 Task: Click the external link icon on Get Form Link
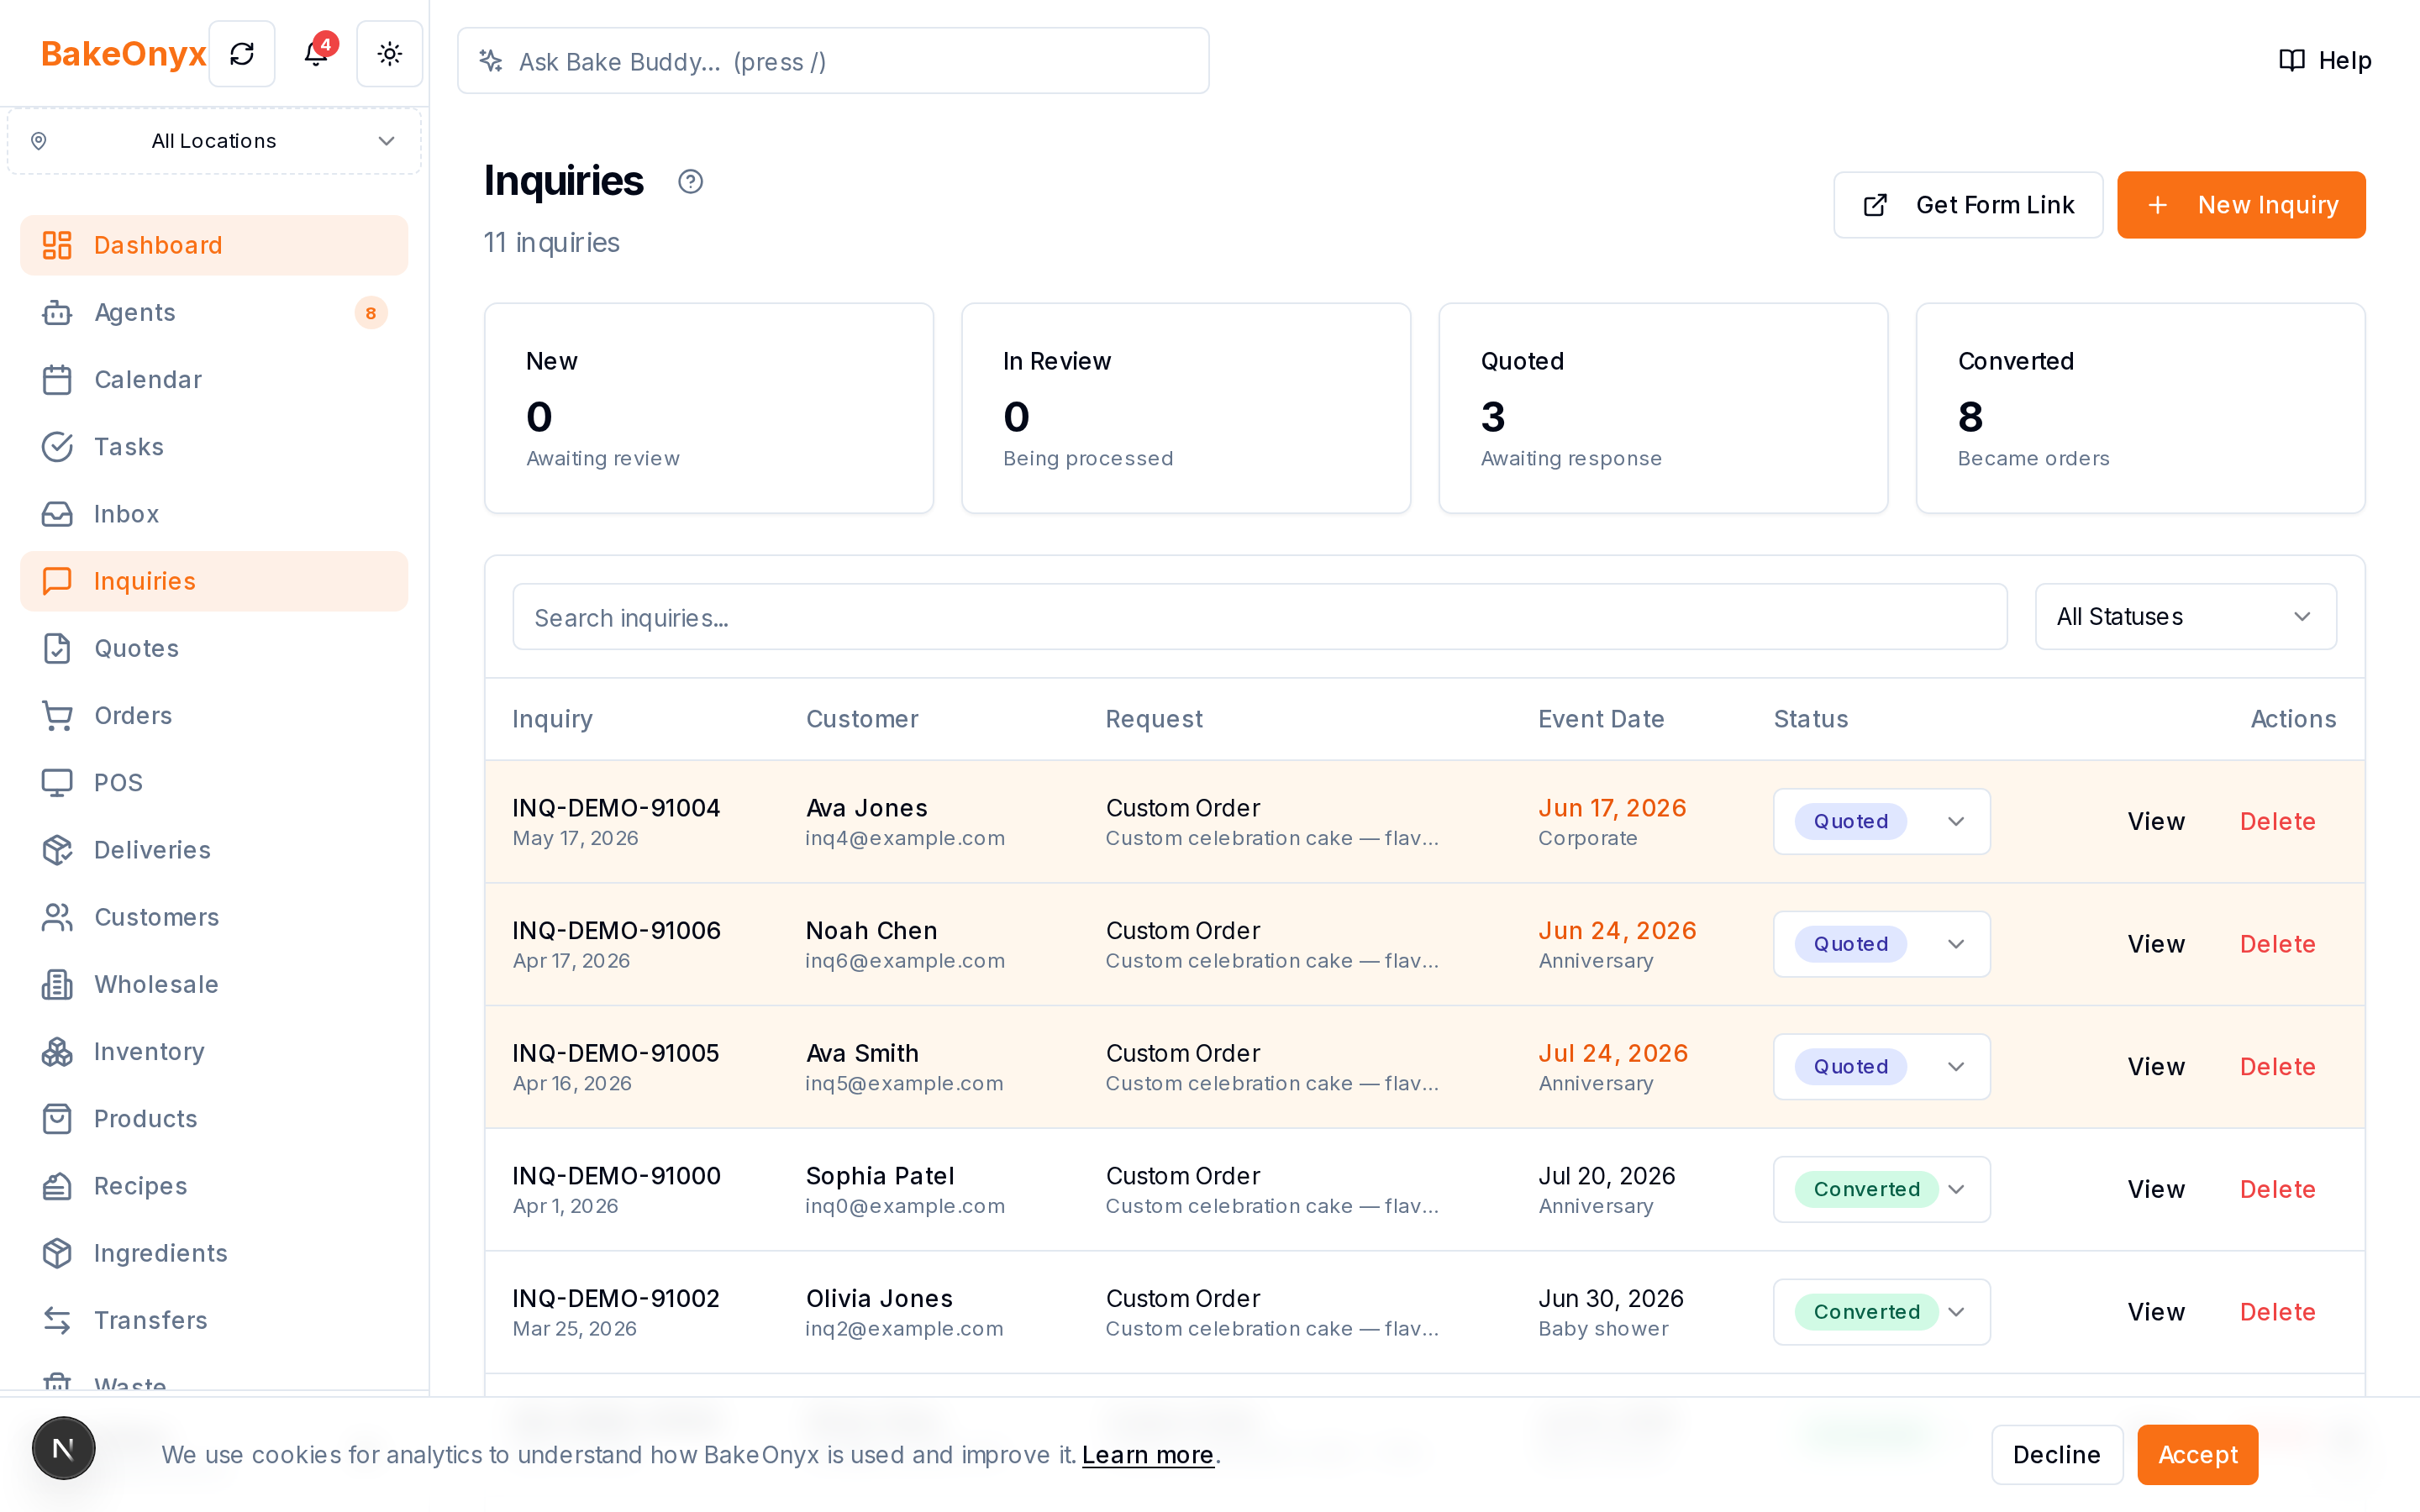(1875, 205)
